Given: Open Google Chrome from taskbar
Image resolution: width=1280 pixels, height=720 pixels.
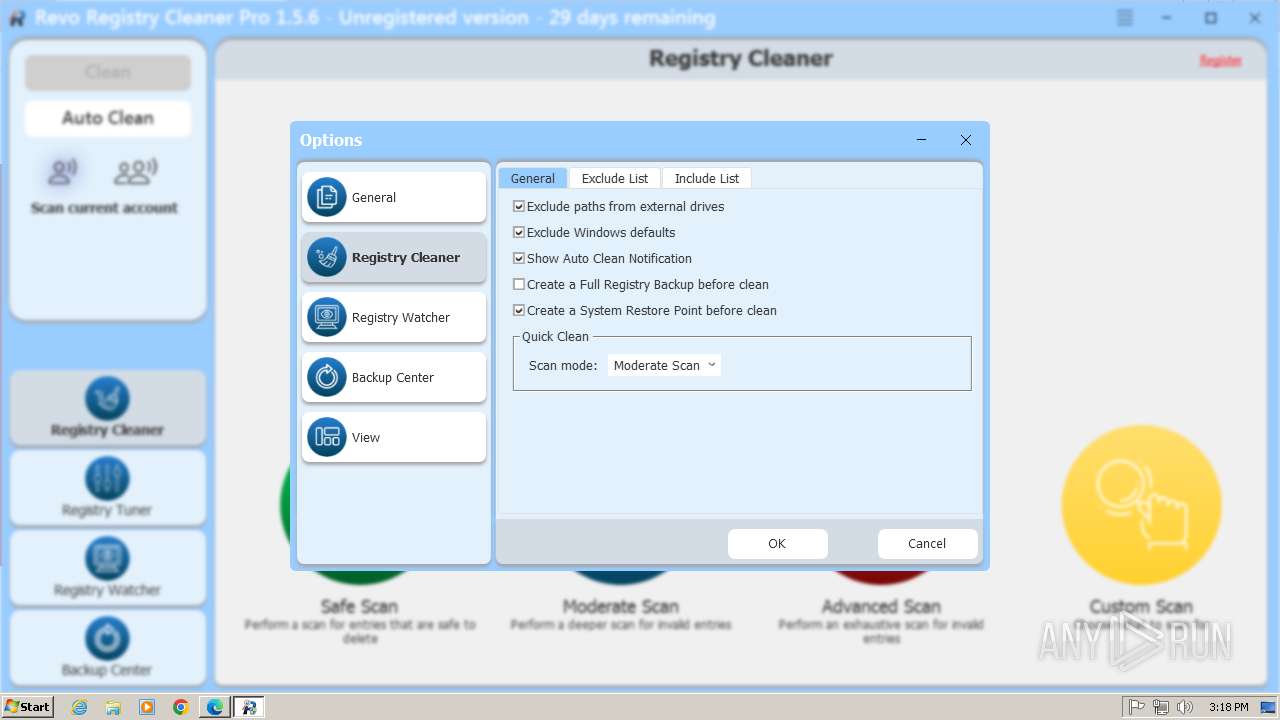Looking at the screenshot, I should 181,707.
